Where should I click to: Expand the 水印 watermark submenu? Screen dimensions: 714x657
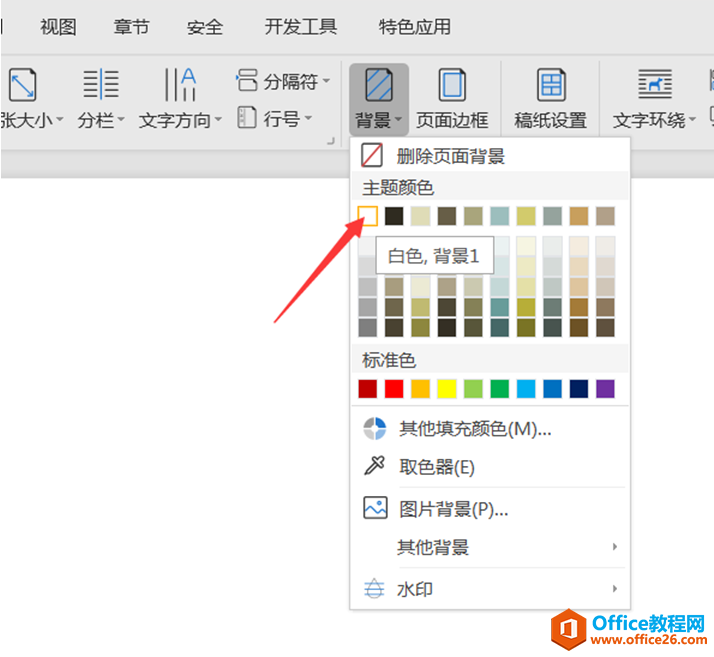tap(490, 589)
